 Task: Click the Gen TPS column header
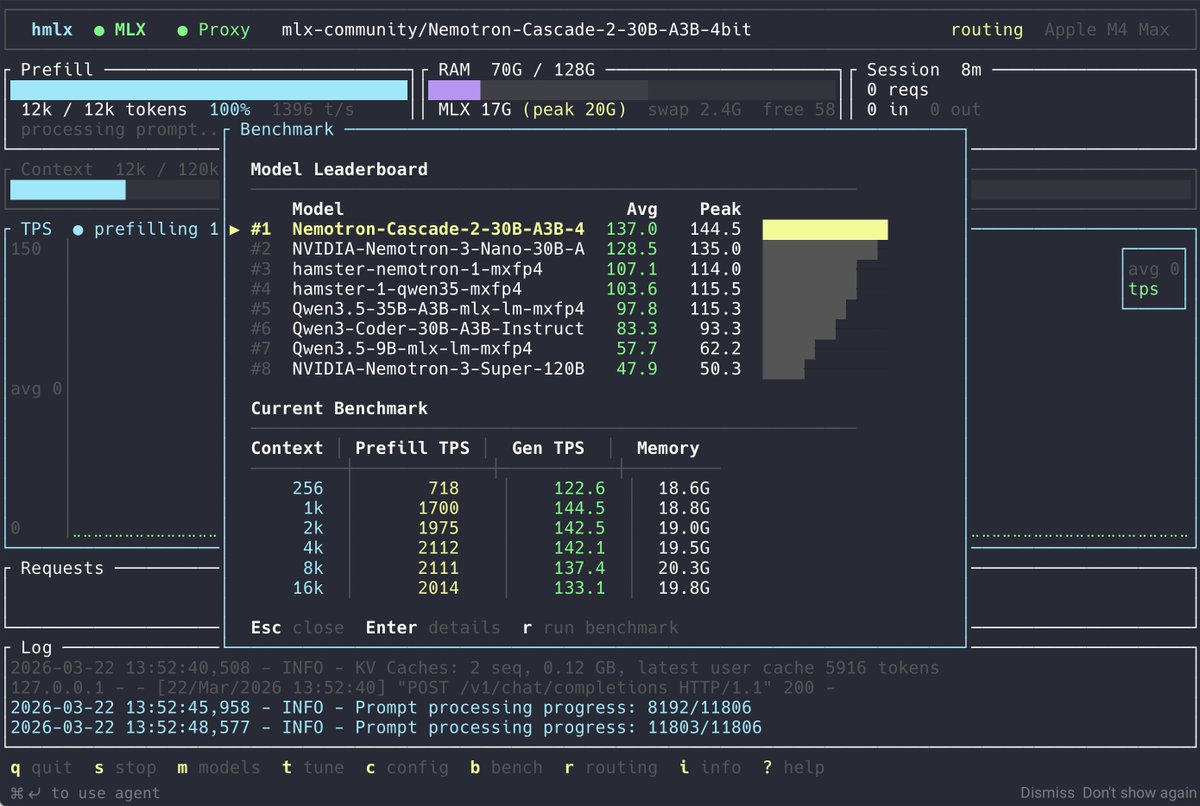548,448
